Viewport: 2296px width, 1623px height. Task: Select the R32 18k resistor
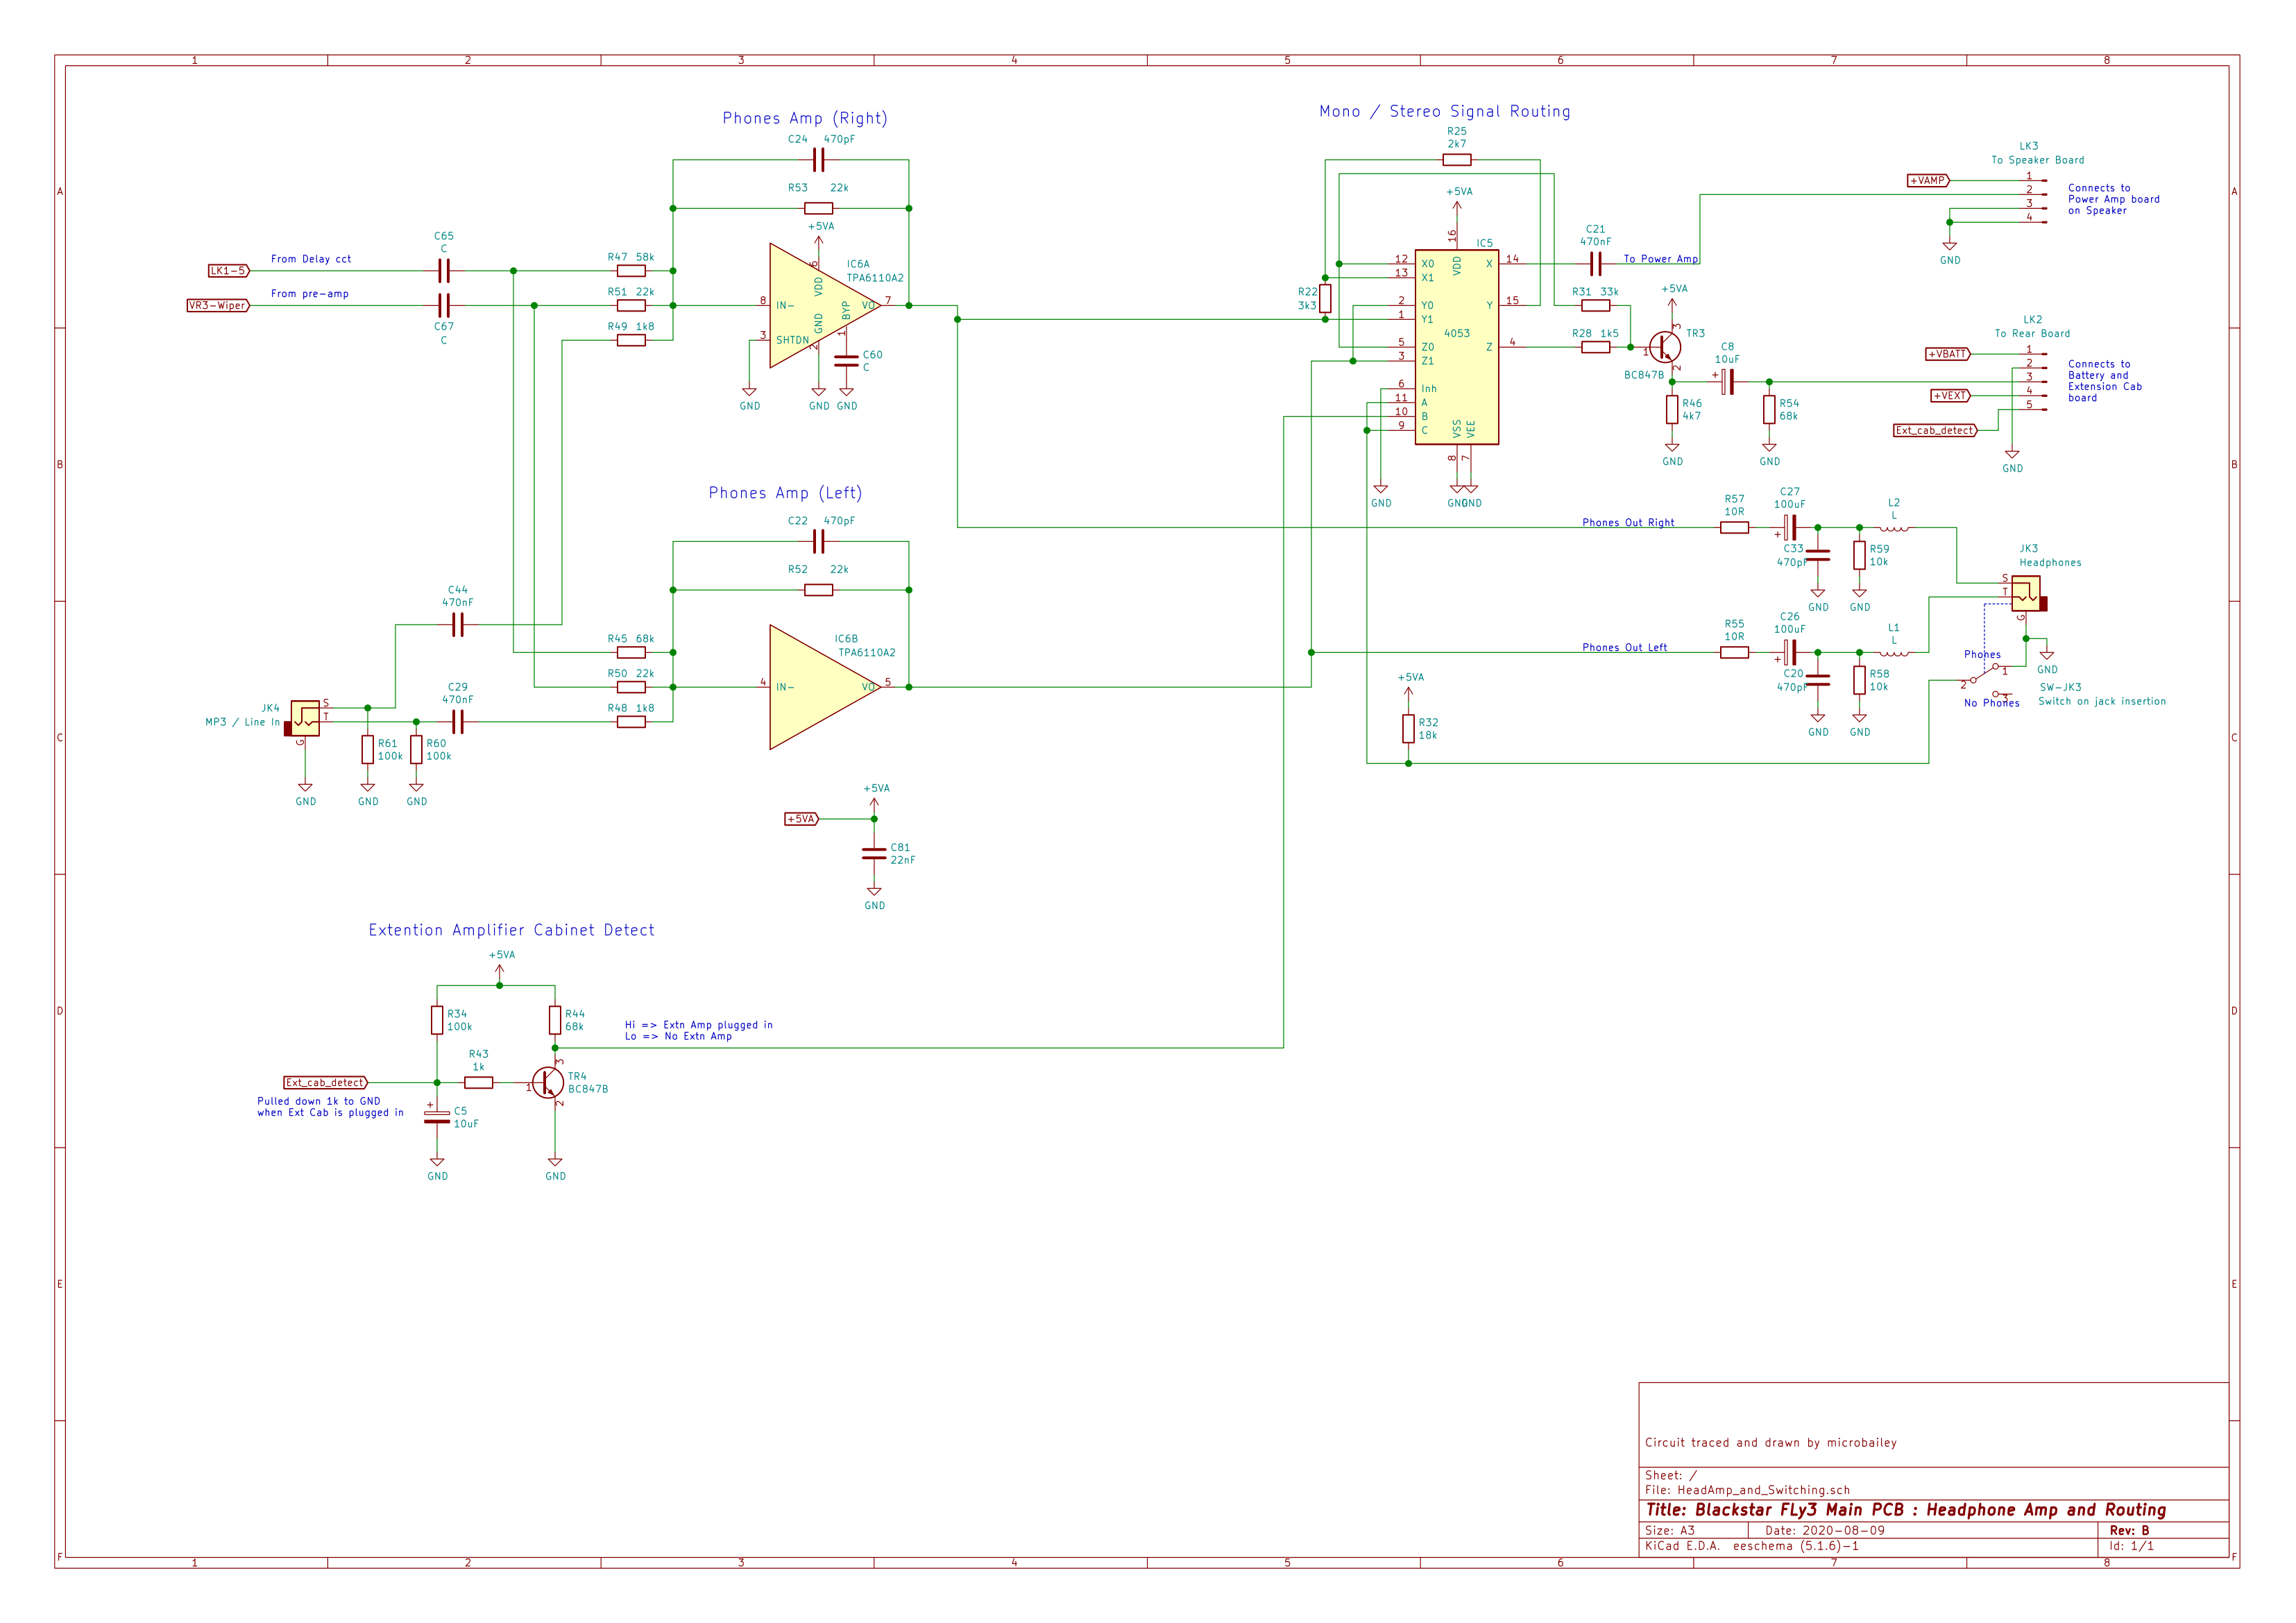tap(1408, 729)
